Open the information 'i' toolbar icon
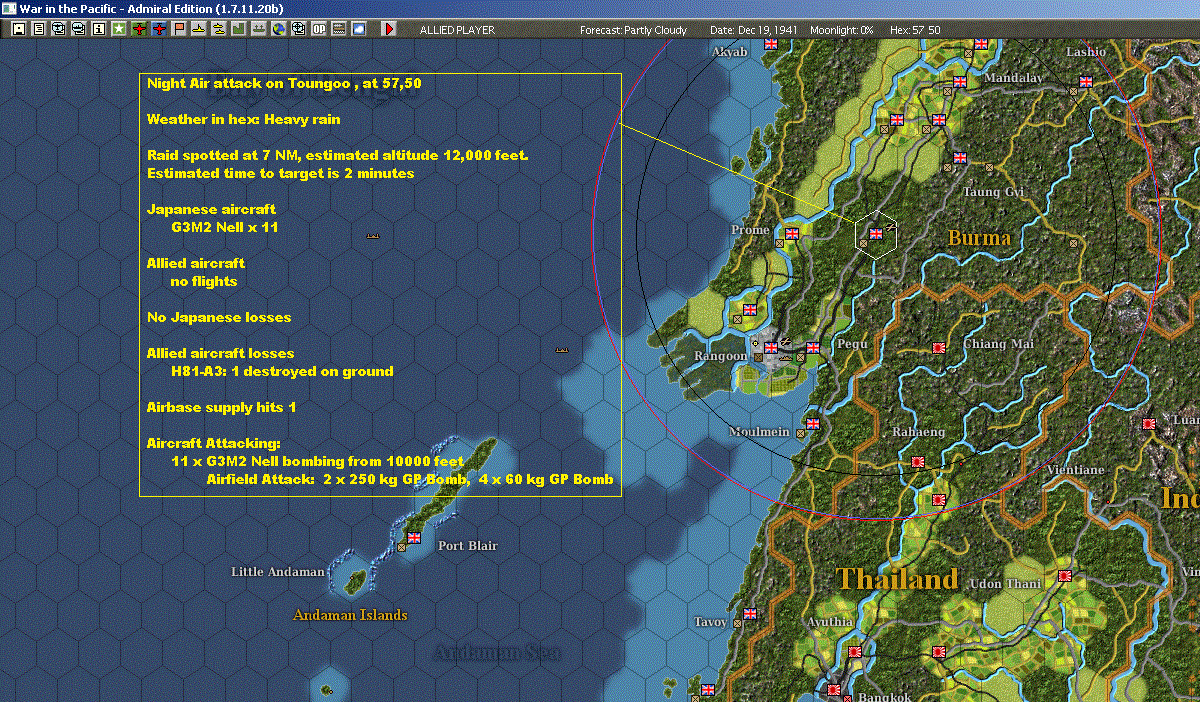The height and width of the screenshot is (702, 1200). point(99,29)
